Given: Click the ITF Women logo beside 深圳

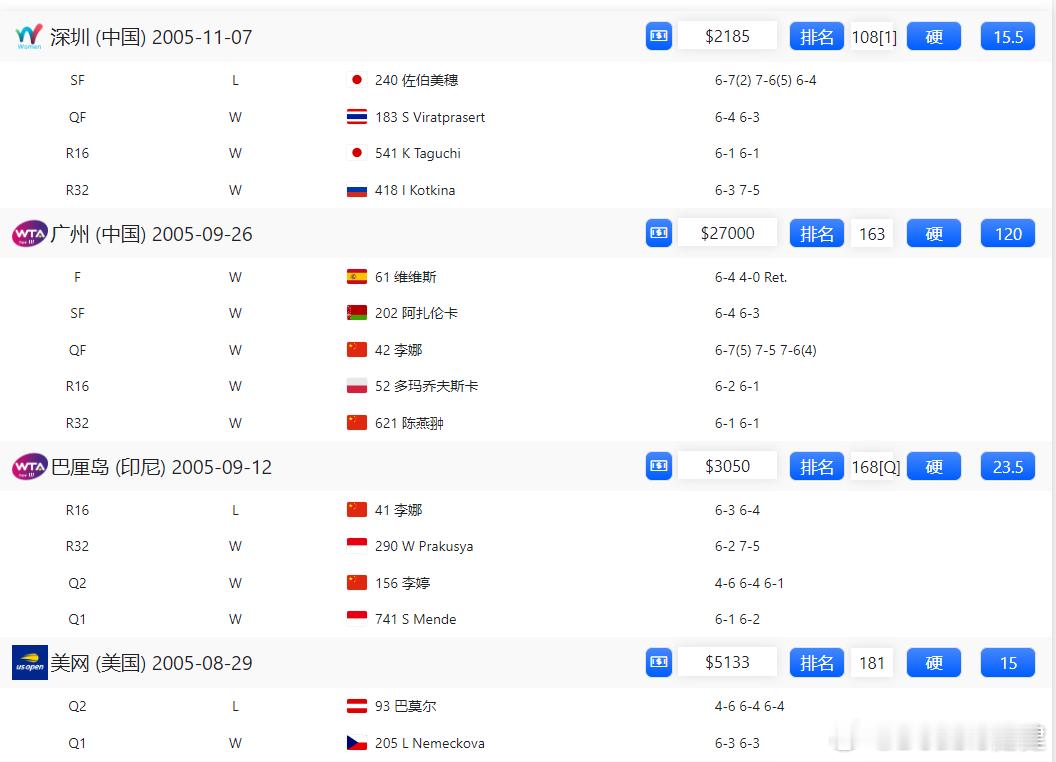Looking at the screenshot, I should click(29, 36).
